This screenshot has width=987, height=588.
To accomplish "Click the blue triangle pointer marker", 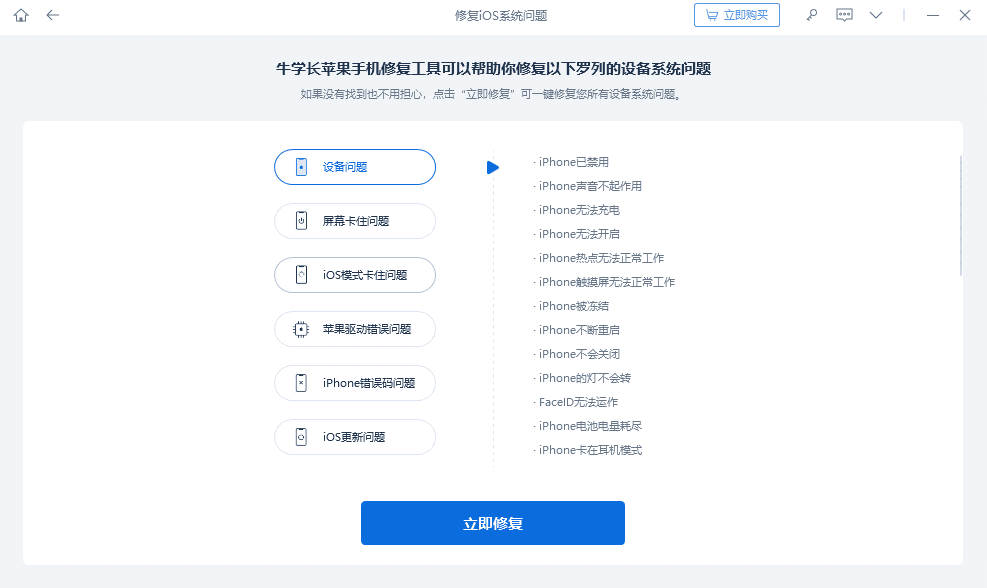I will [x=493, y=167].
